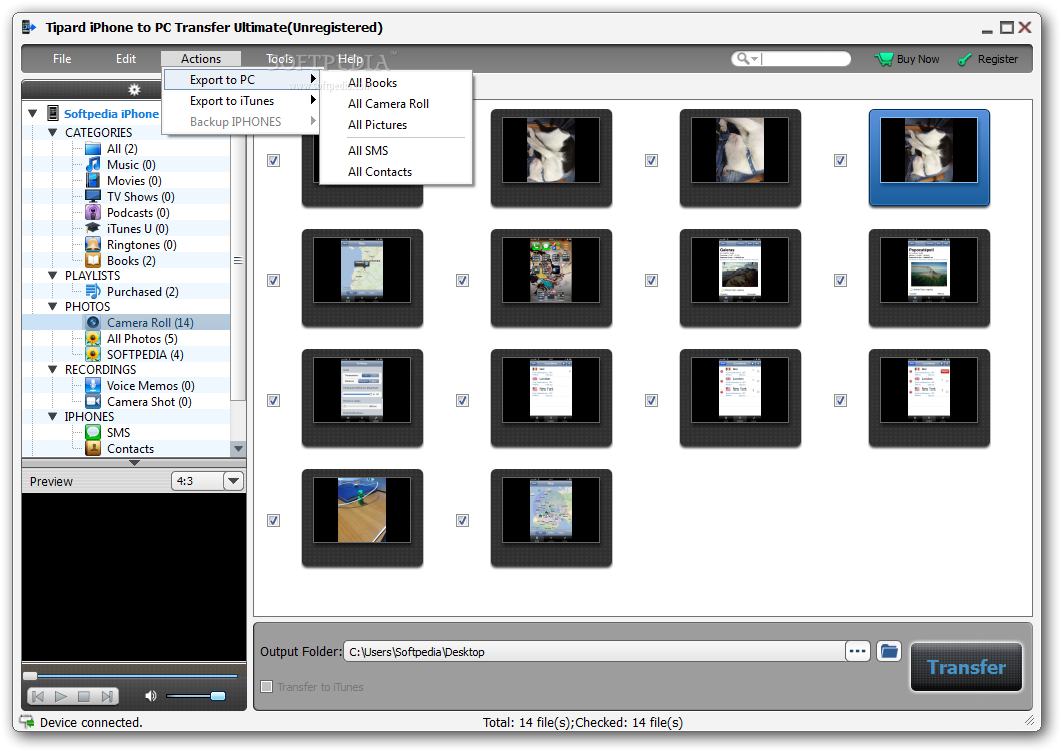Open the File menu
Image resolution: width=1062 pixels, height=752 pixels.
[62, 59]
